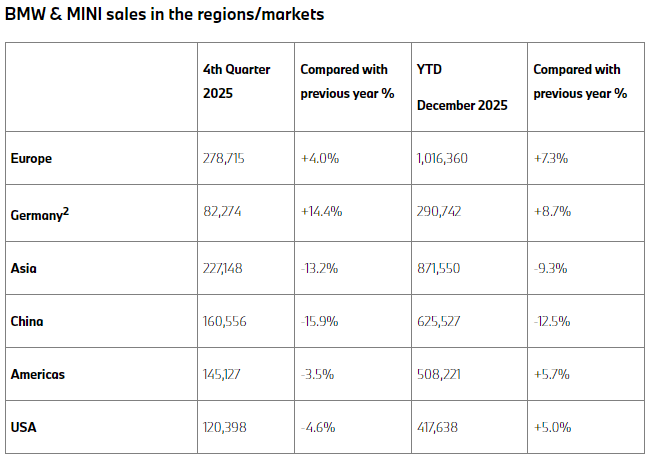Viewport: 650px width, 457px height.
Task: Click Europe's 4th quarter value 278,715
Action: [x=224, y=158]
